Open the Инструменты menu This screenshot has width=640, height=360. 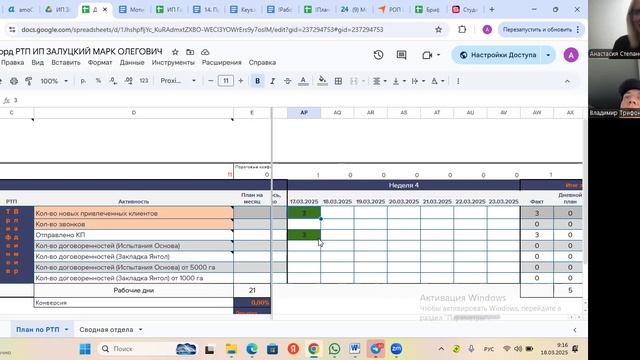(x=173, y=62)
